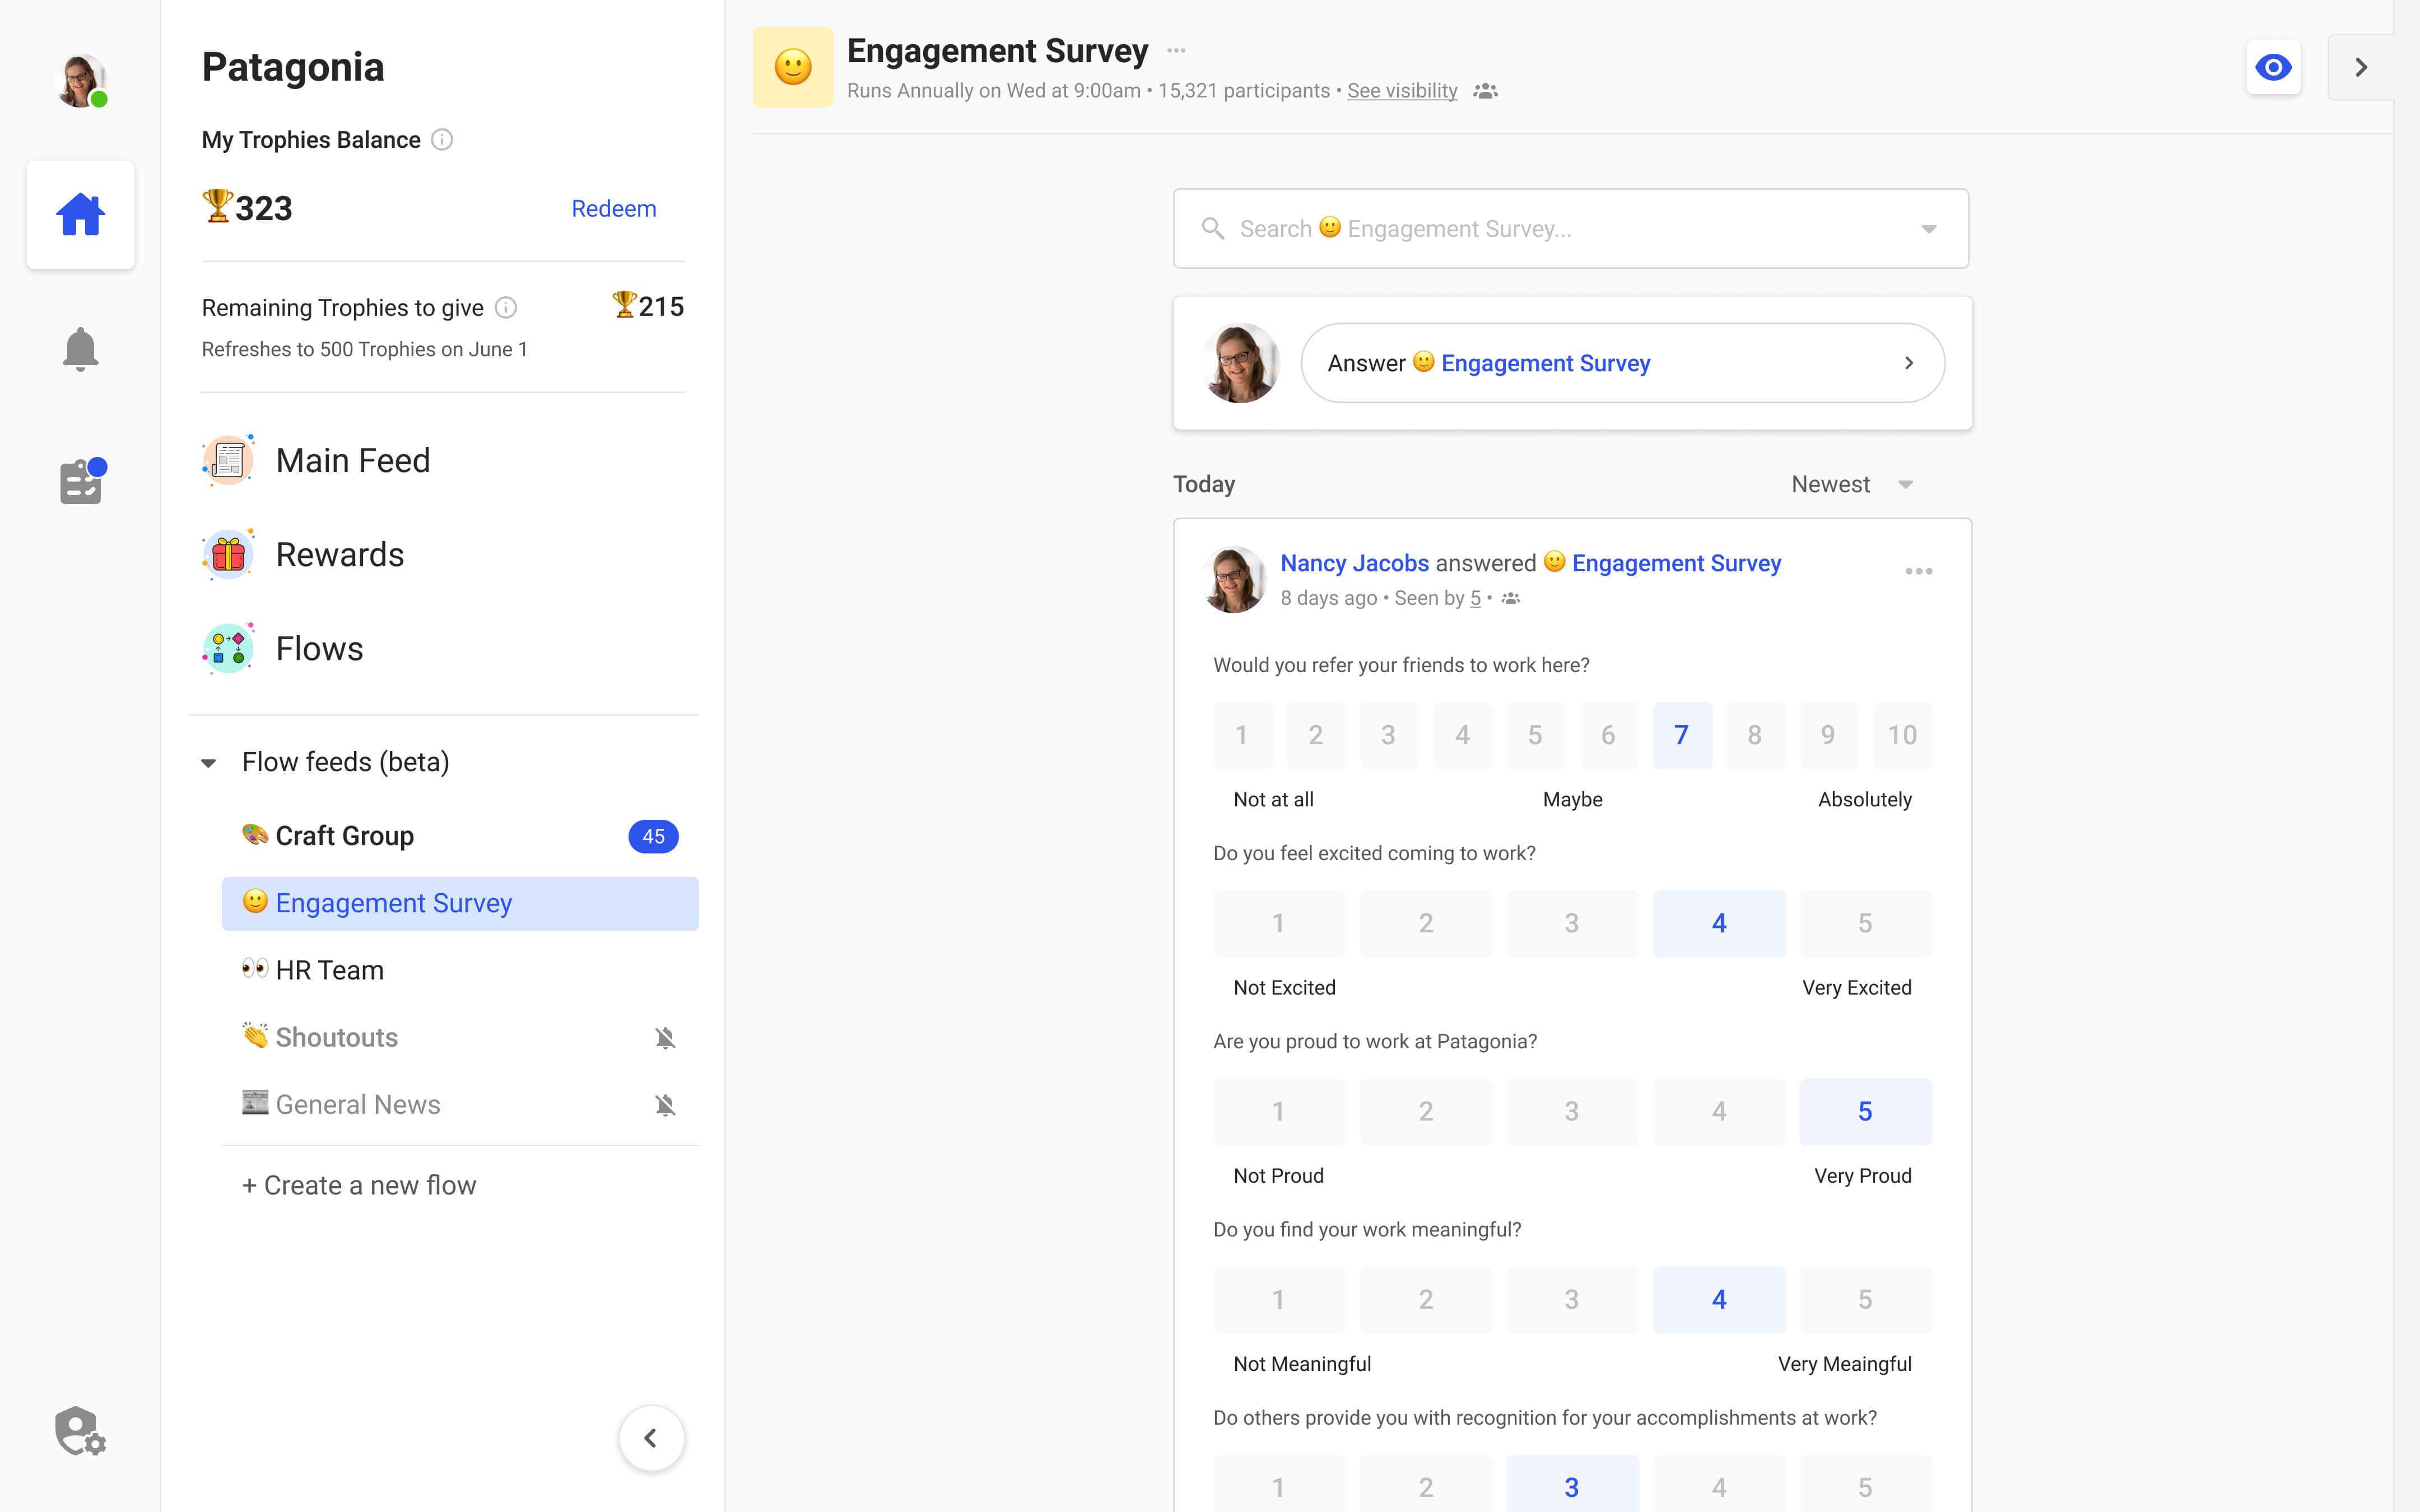Click the muted bell next to Shoutouts
The height and width of the screenshot is (1512, 2420).
[x=665, y=1038]
